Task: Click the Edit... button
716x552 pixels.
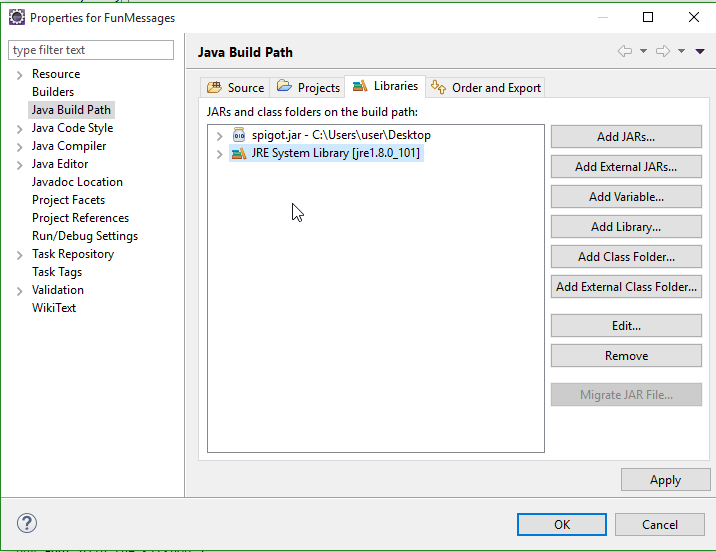Action: click(x=626, y=326)
